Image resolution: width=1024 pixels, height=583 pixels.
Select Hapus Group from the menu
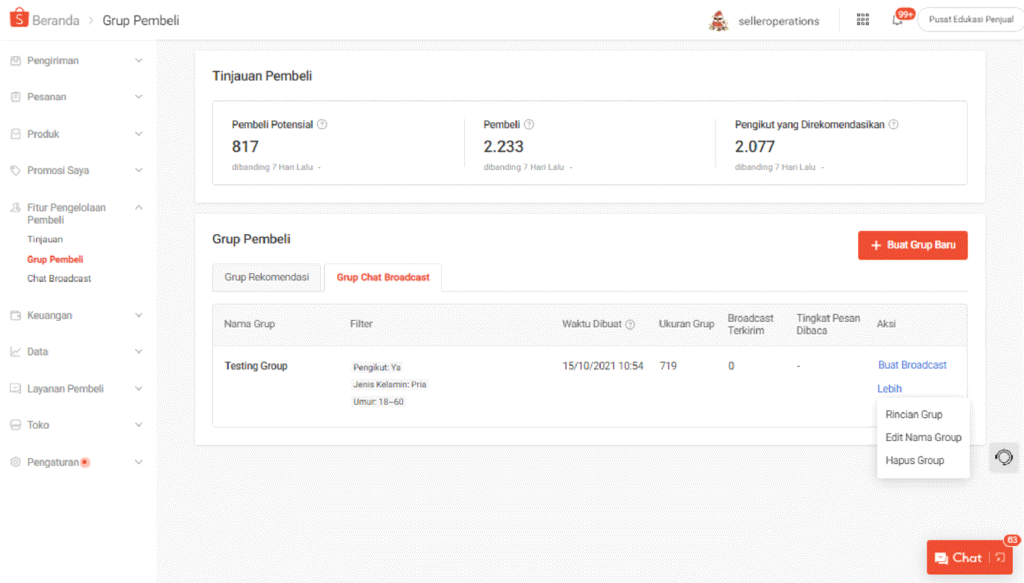click(914, 461)
